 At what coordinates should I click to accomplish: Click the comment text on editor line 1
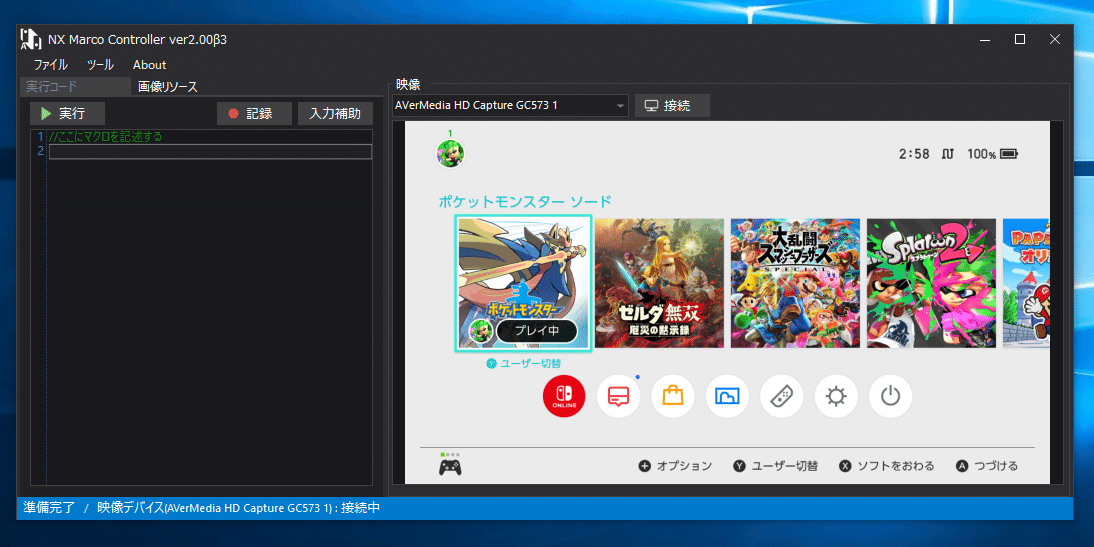click(x=105, y=137)
